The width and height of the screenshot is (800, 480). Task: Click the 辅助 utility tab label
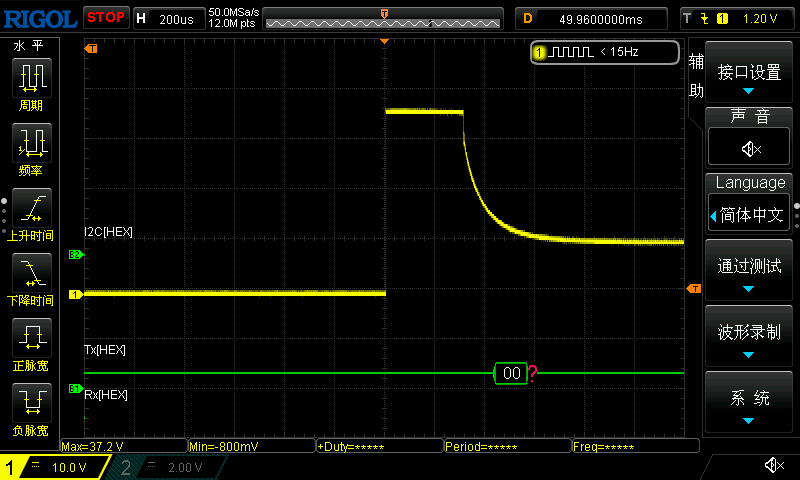pyautogui.click(x=695, y=77)
